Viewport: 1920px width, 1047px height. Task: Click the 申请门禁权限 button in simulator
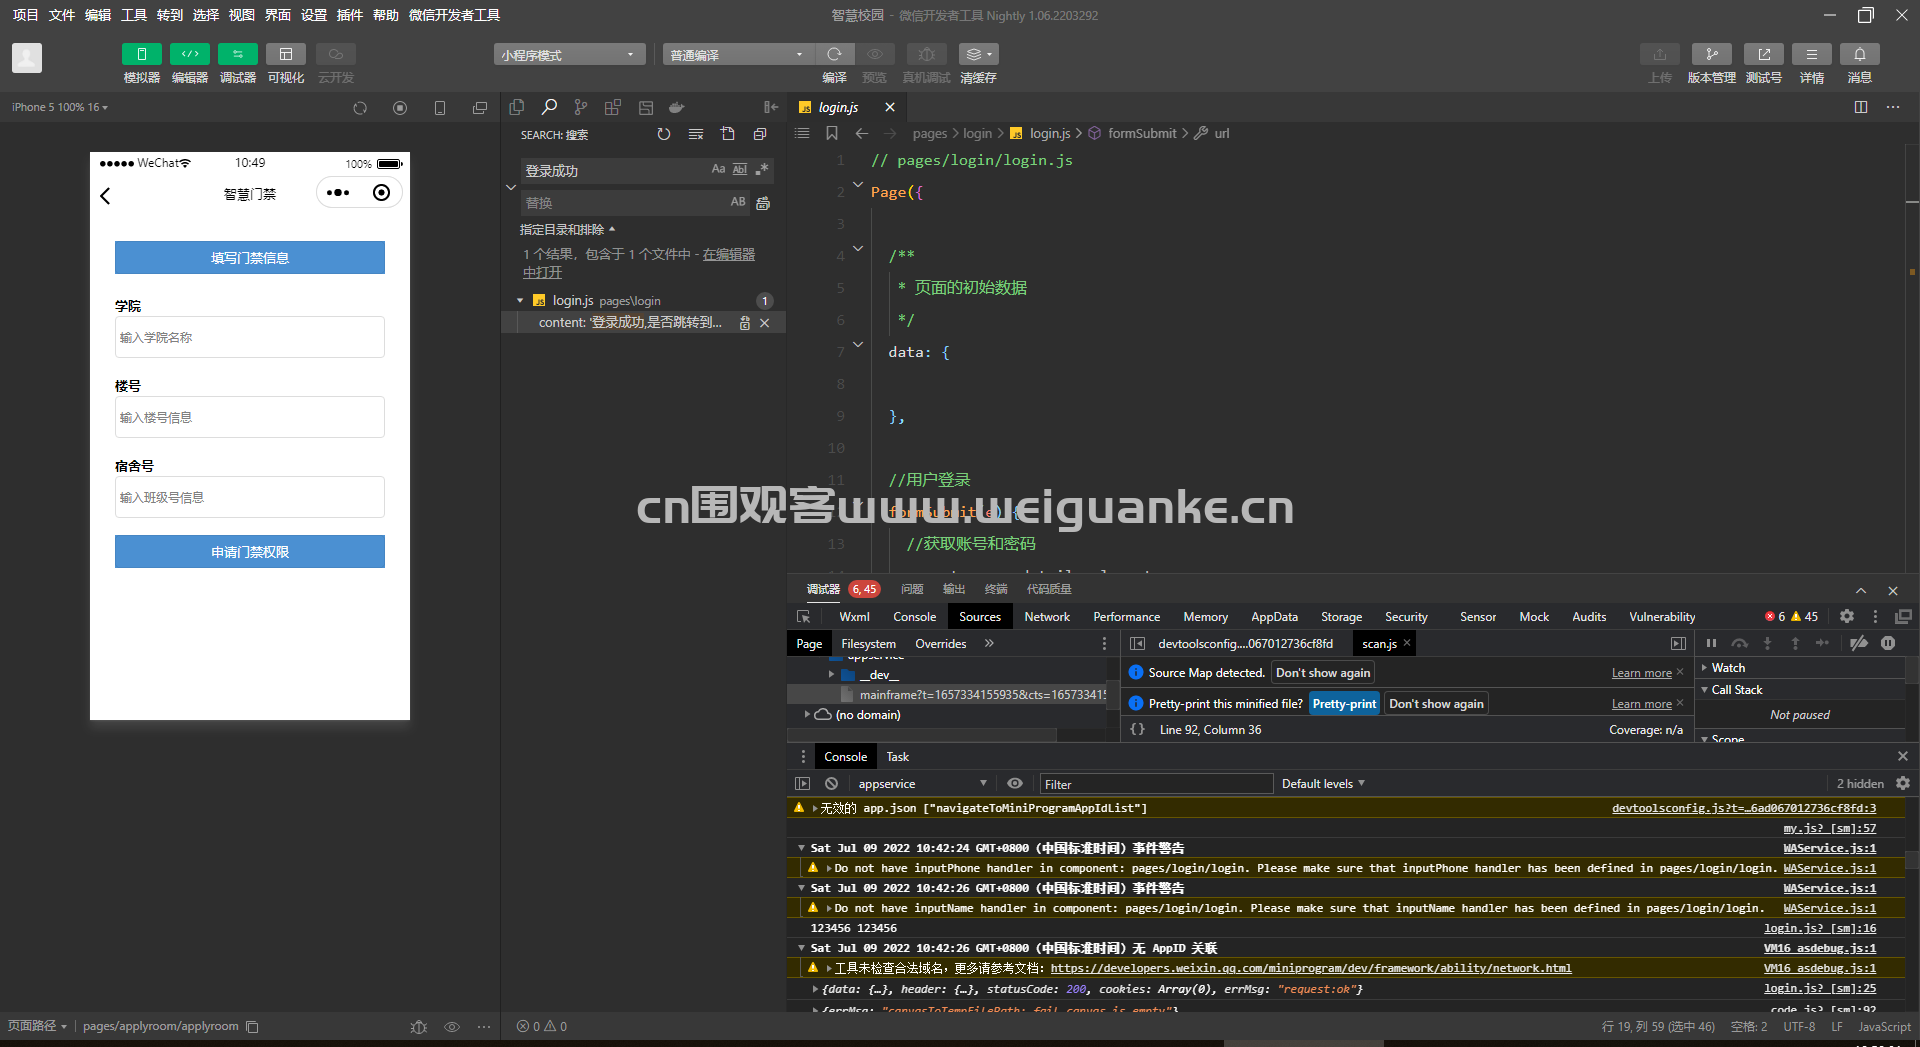[250, 552]
